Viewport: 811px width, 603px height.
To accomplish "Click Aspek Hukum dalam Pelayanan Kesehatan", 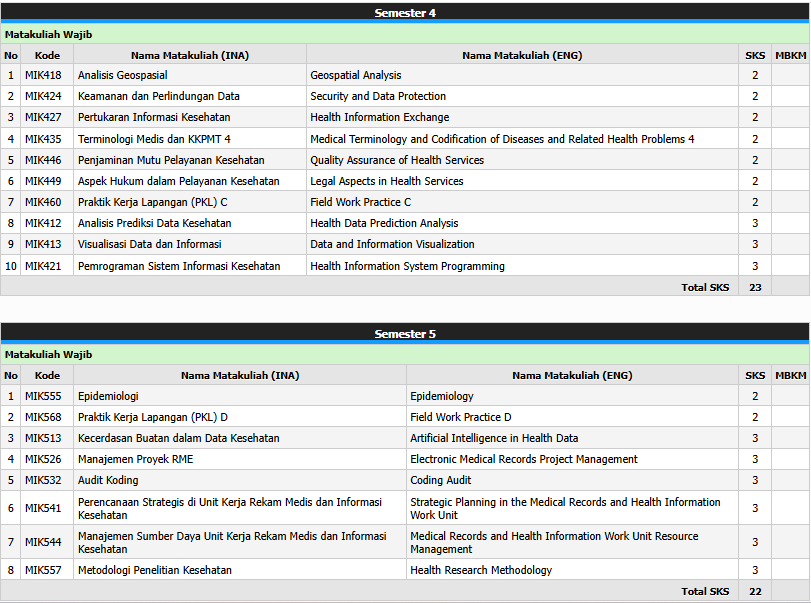I will (x=178, y=181).
